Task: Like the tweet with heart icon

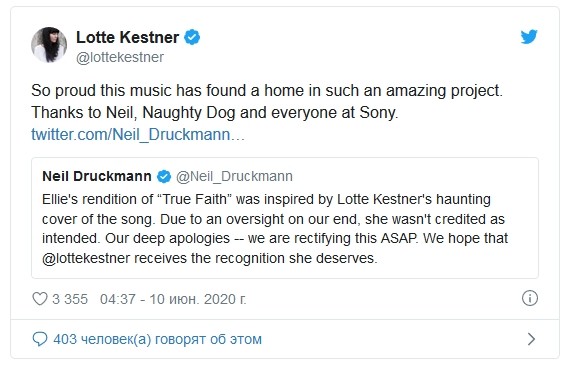Action: pos(40,299)
